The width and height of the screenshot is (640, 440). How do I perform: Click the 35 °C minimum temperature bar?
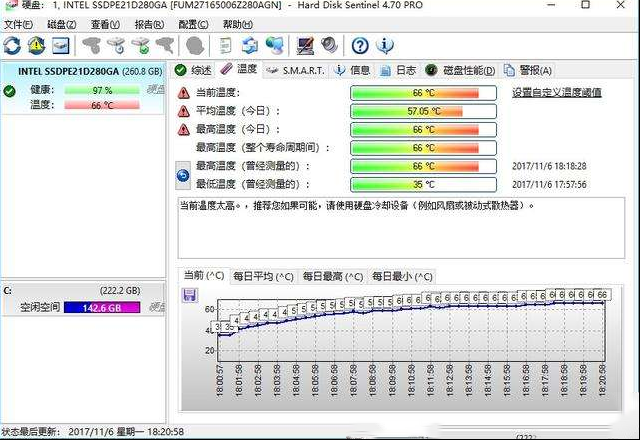point(424,184)
